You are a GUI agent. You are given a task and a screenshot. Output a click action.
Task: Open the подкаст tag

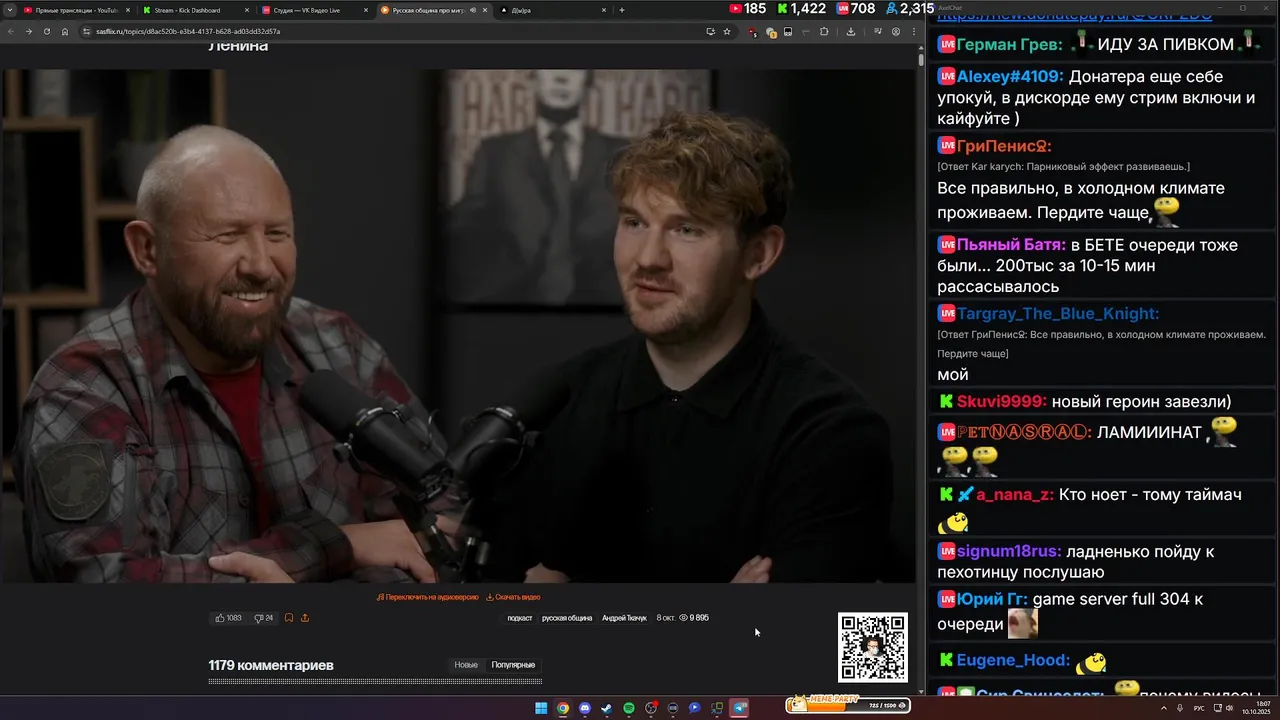point(520,618)
